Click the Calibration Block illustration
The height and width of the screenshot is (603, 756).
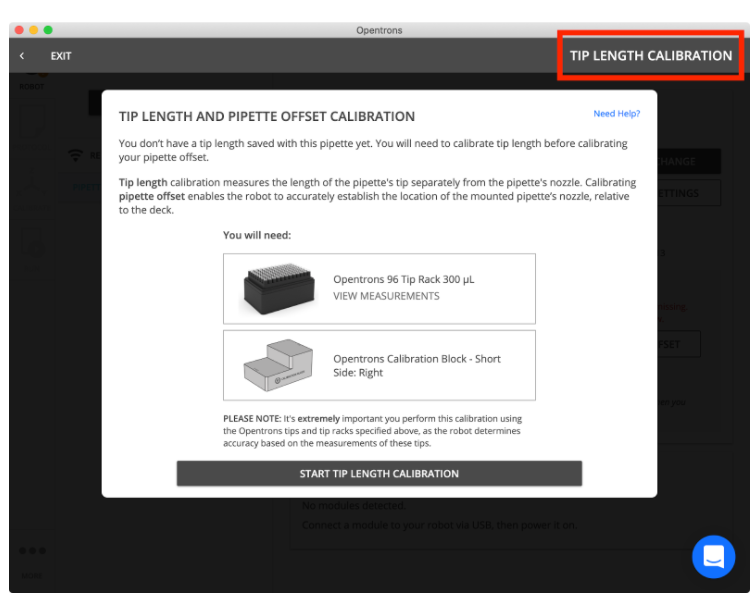279,365
